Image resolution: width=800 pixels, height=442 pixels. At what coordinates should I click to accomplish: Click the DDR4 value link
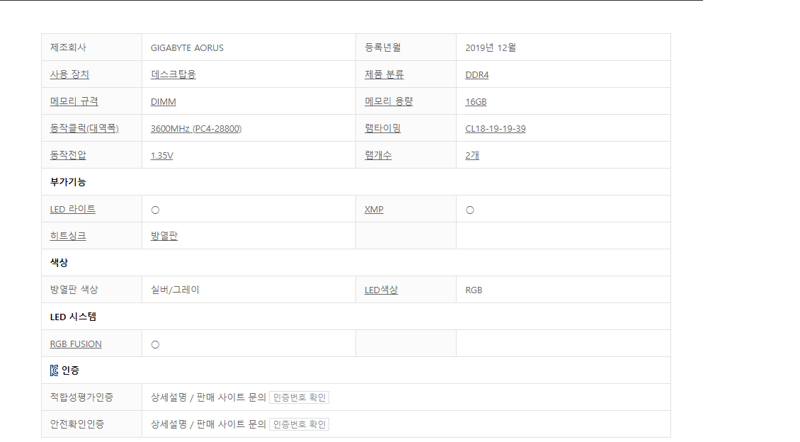pyautogui.click(x=477, y=75)
